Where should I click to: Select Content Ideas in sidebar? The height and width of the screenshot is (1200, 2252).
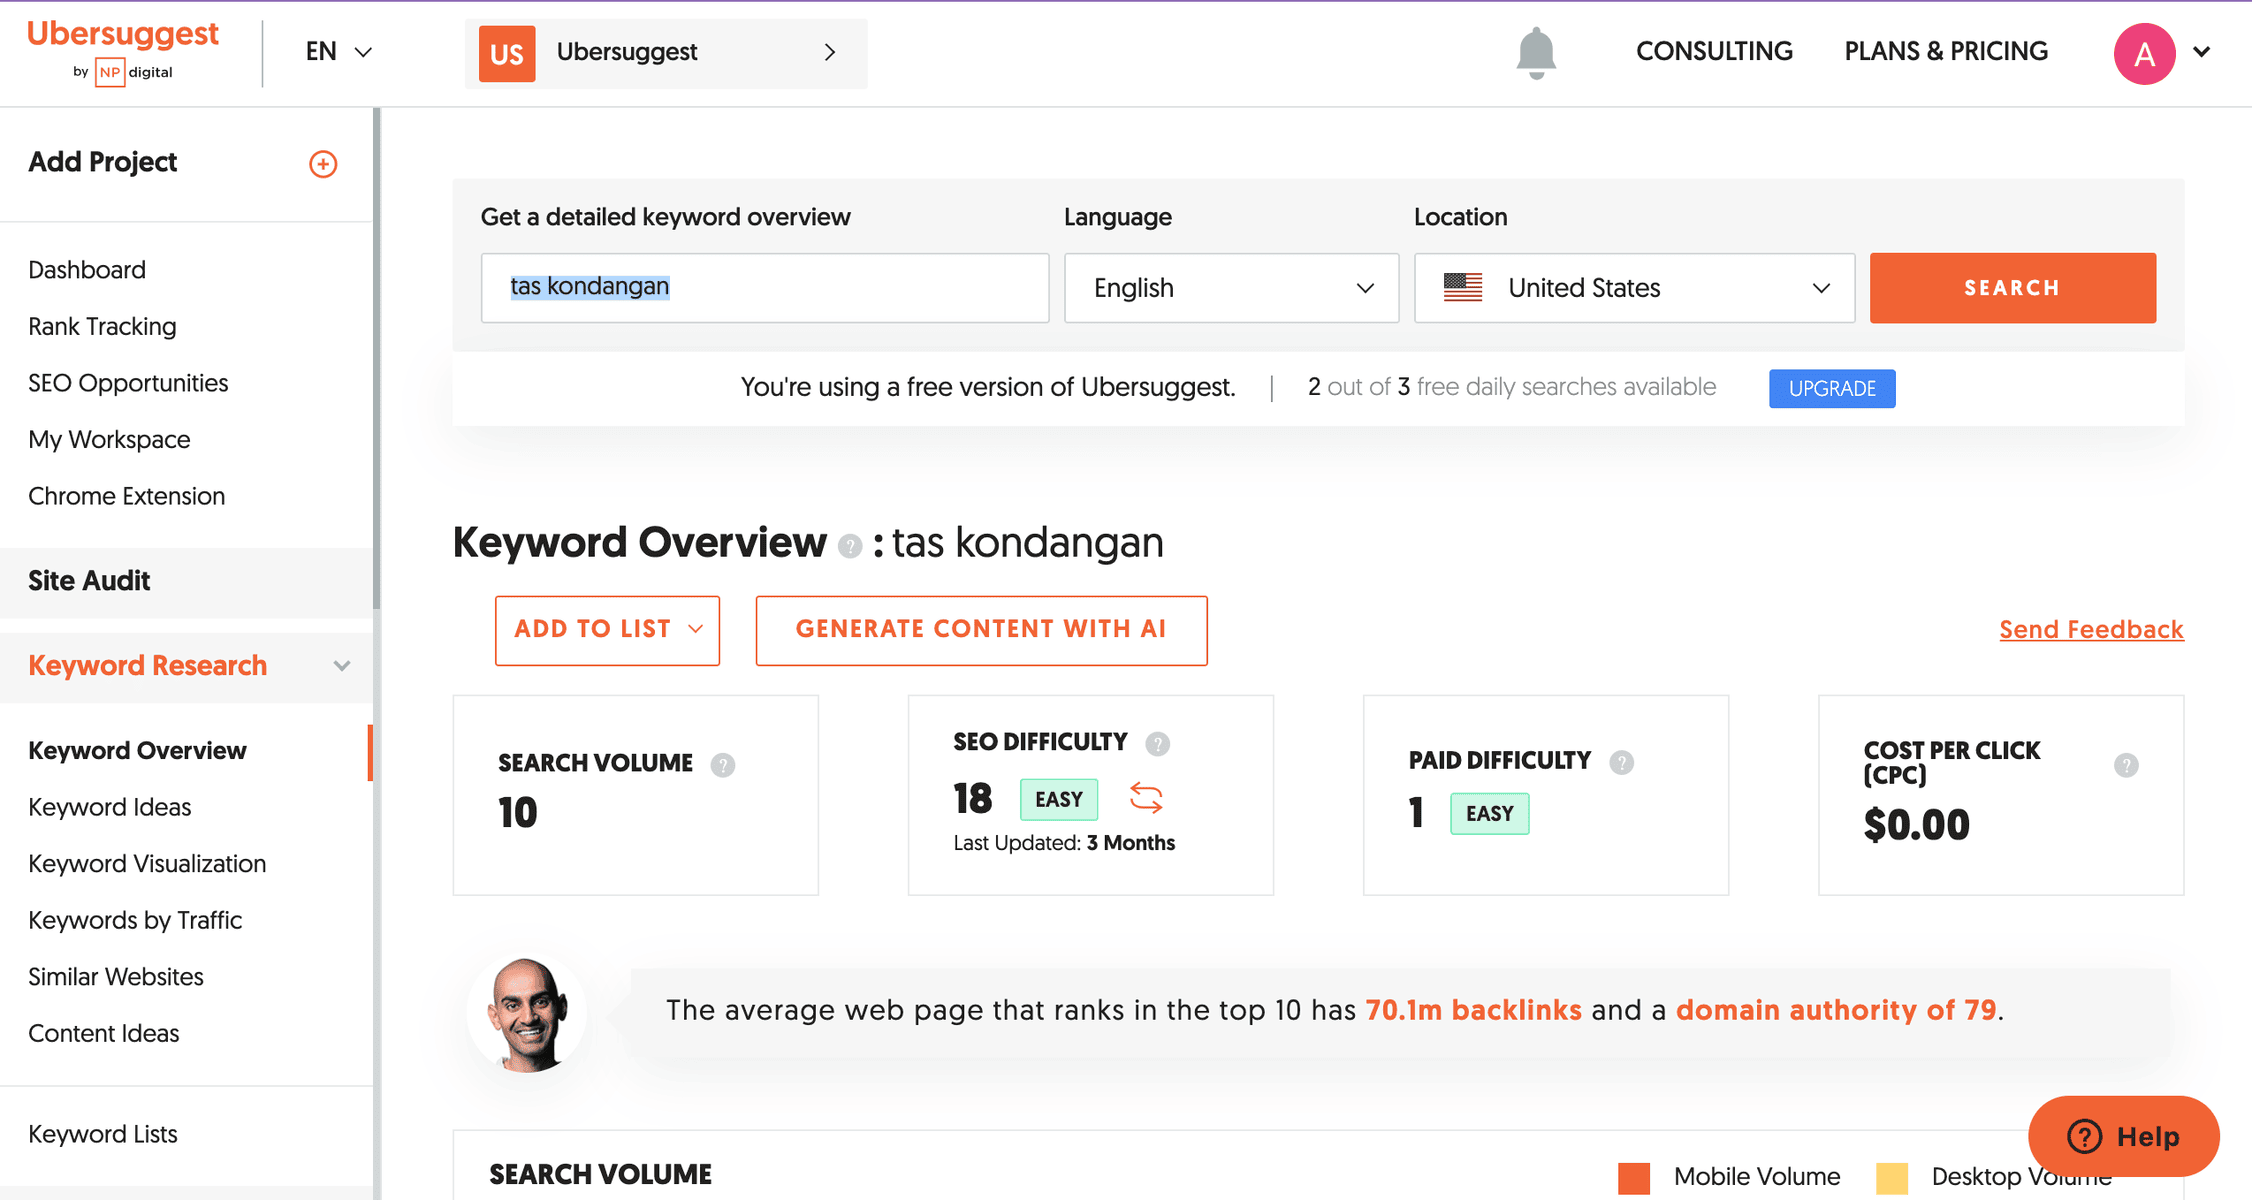[104, 1034]
